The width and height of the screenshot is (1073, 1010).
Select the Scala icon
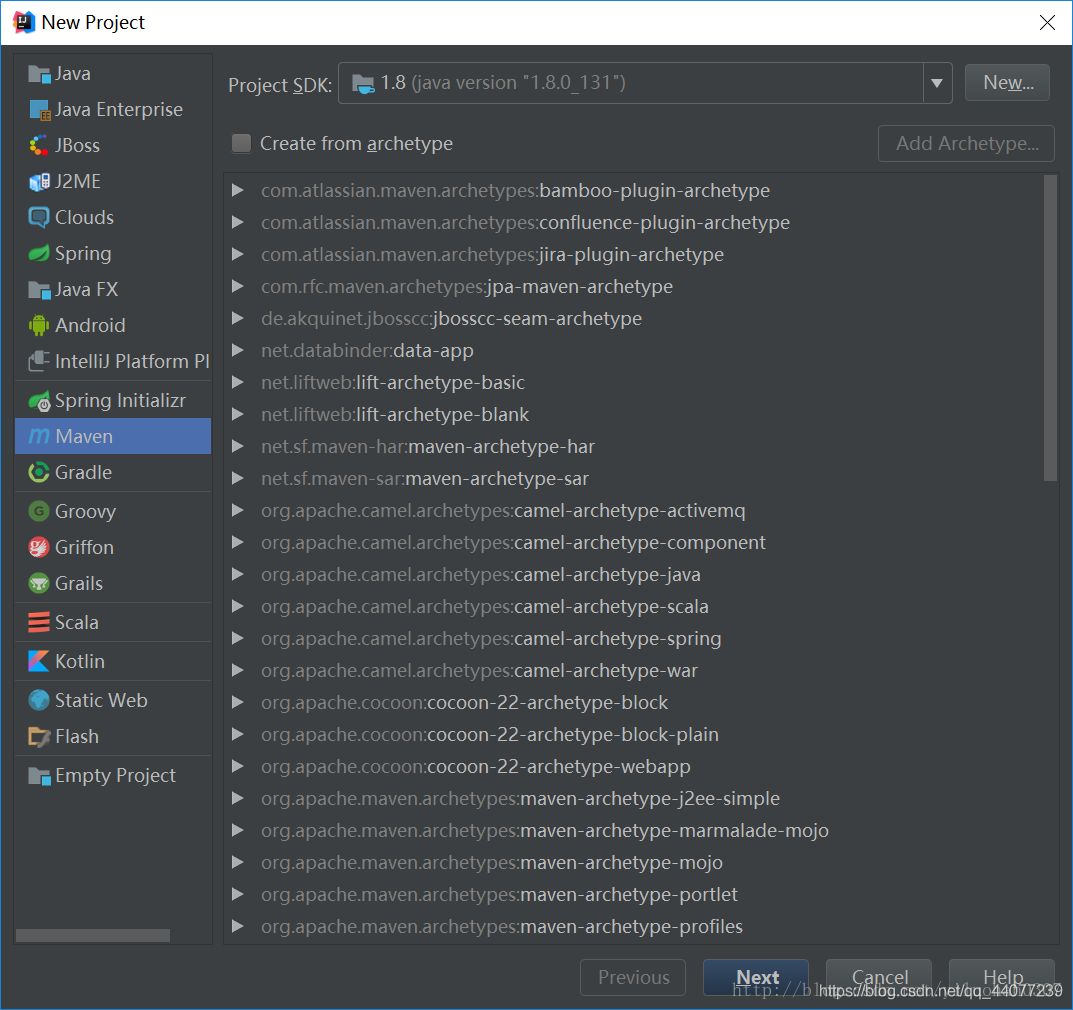click(39, 623)
